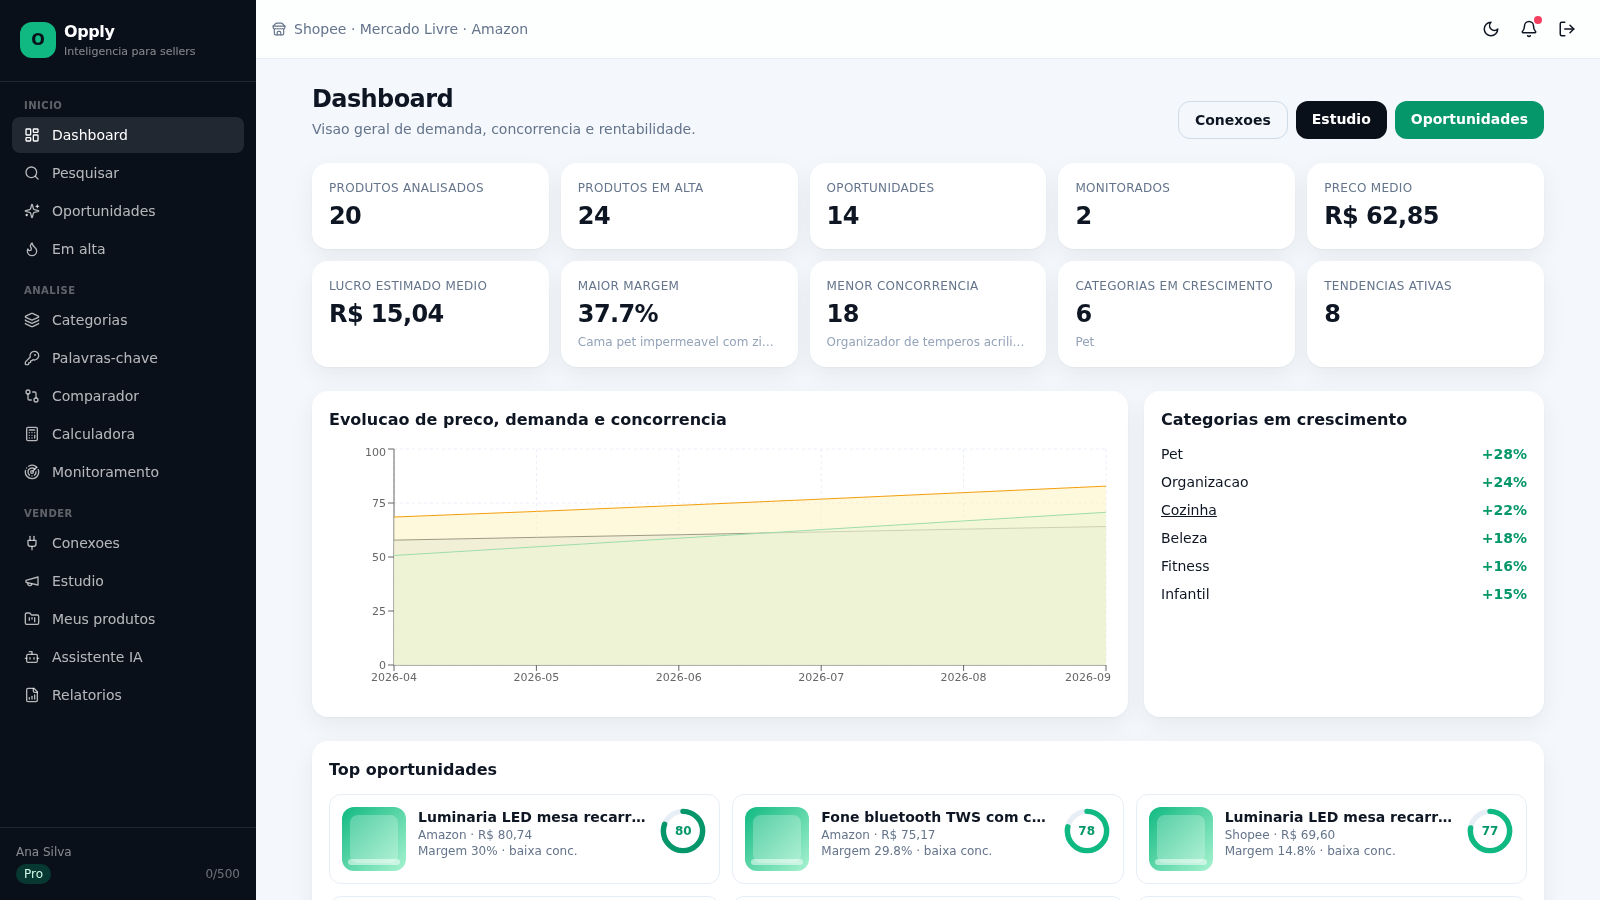Click the green Oportunidades header button
1600x900 pixels.
1469,120
